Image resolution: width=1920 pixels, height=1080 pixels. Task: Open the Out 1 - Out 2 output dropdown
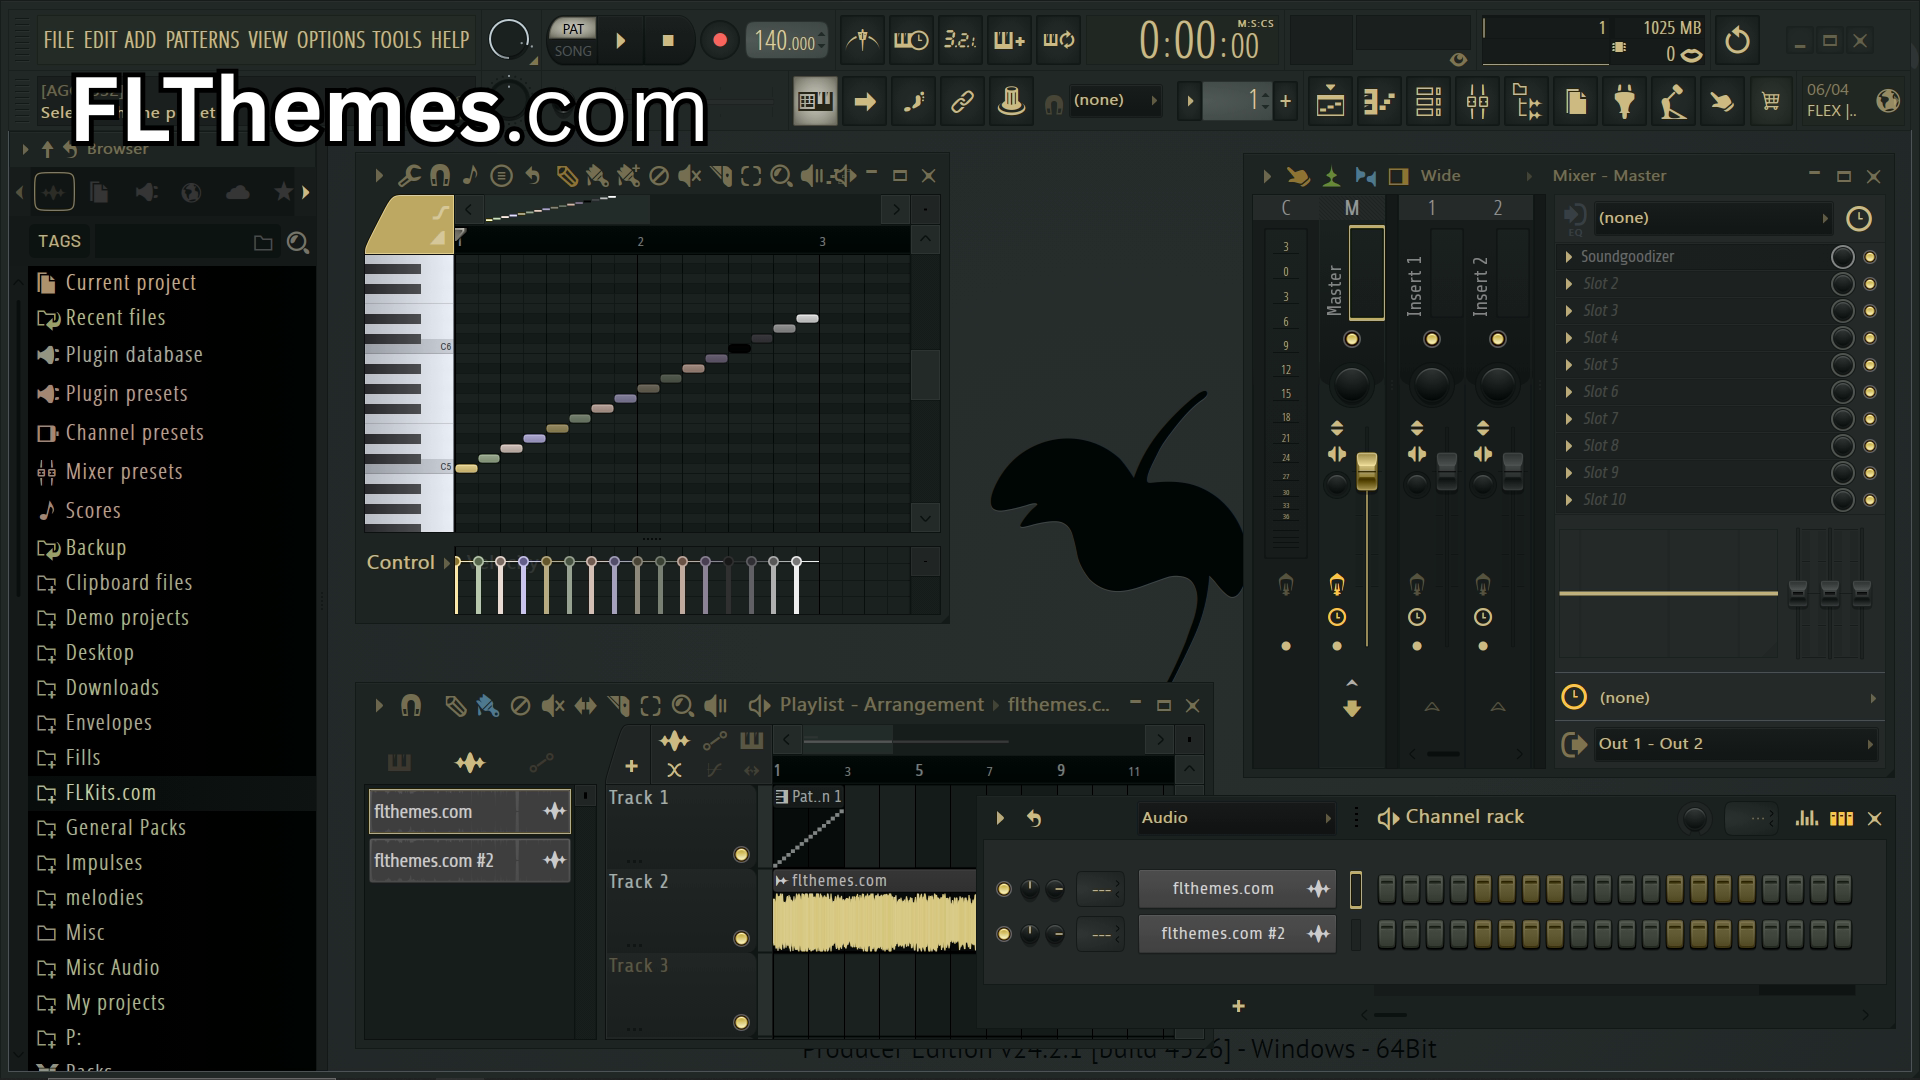[1734, 744]
